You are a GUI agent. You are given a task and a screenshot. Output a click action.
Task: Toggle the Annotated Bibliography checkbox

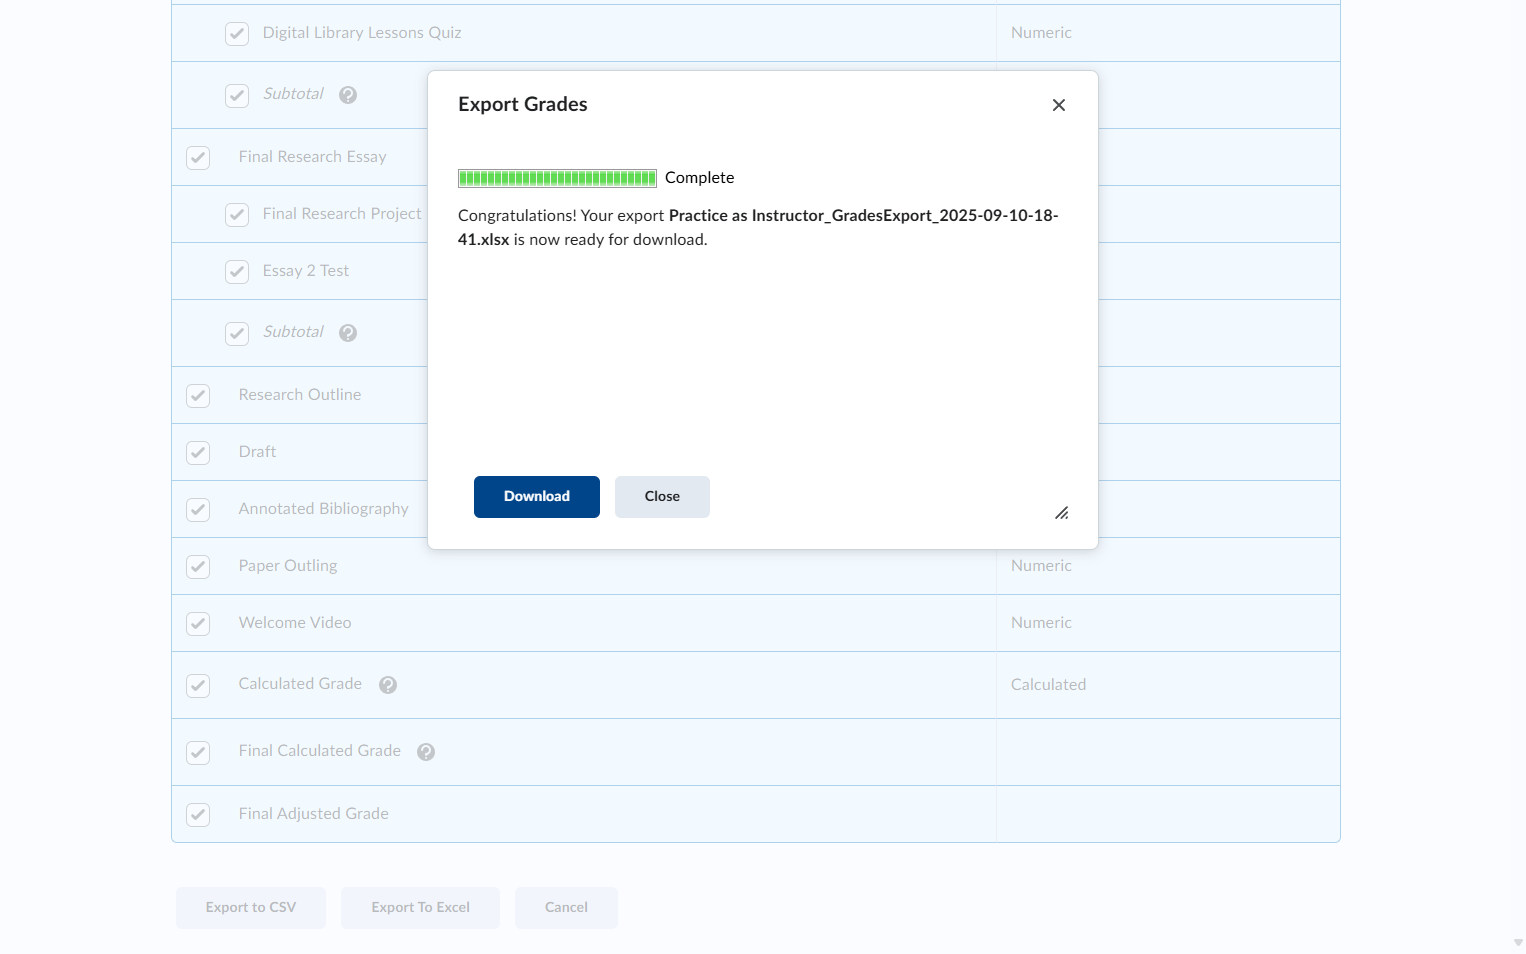coord(198,510)
